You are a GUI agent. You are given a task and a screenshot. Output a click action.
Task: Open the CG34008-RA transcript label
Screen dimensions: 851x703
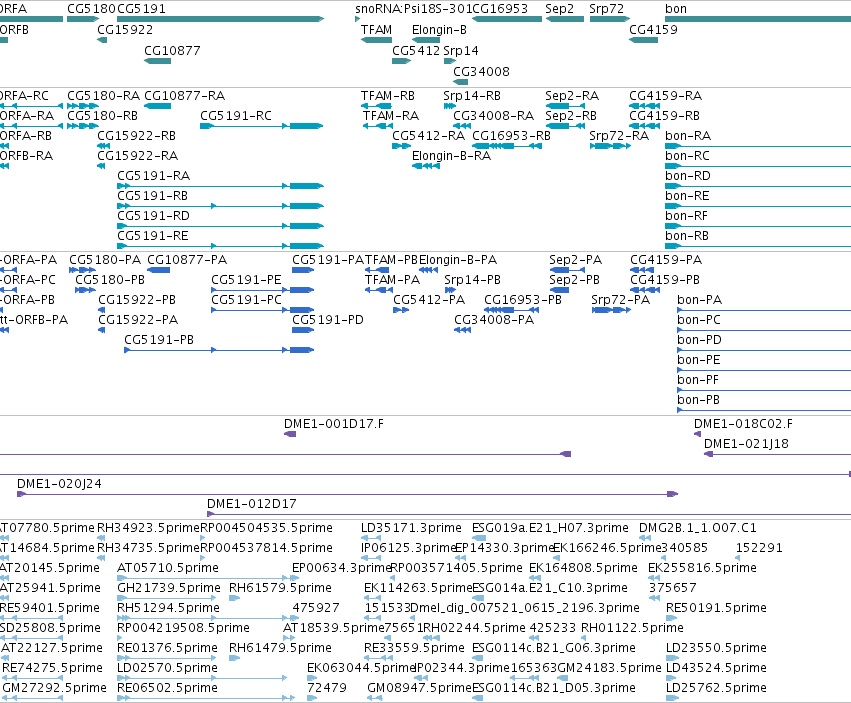(x=493, y=116)
